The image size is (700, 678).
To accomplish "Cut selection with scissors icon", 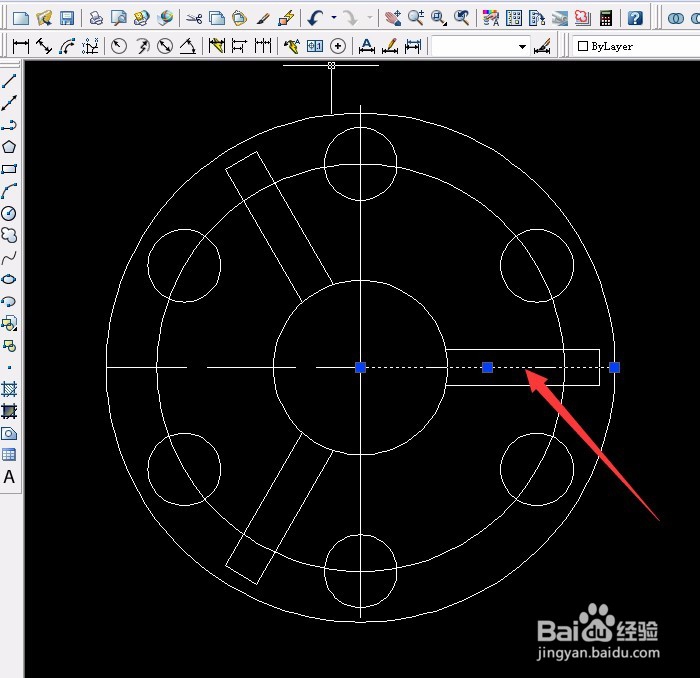I will (194, 18).
